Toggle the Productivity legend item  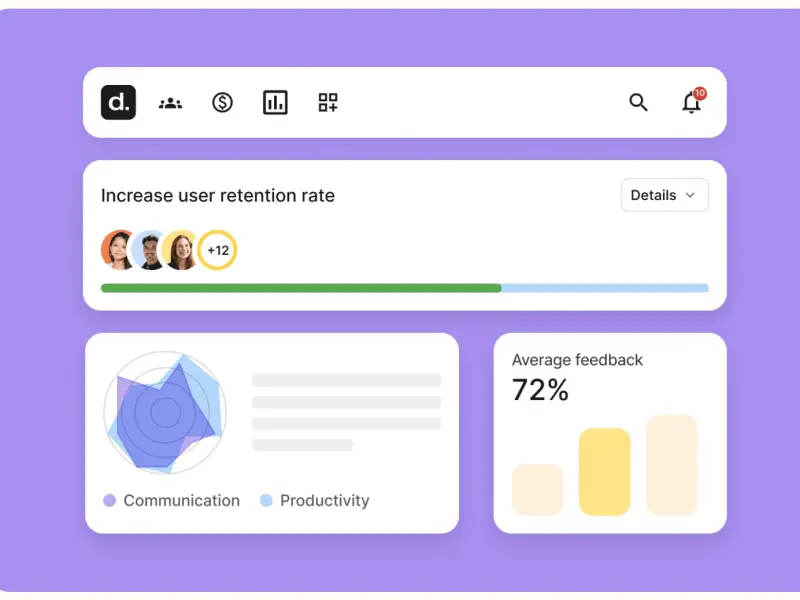(315, 500)
